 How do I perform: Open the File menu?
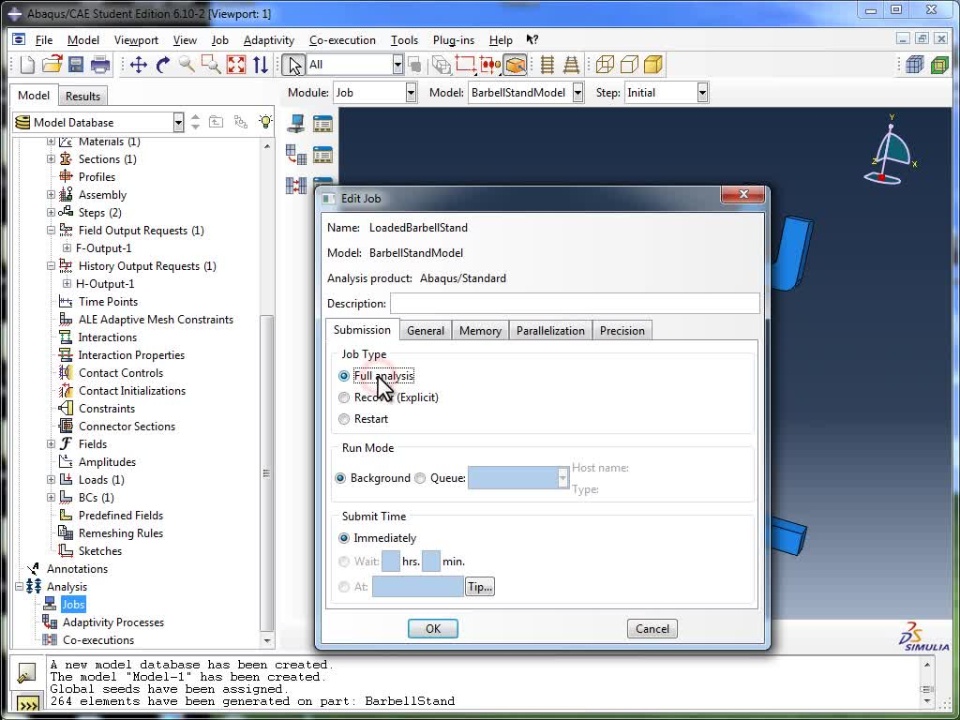(x=43, y=40)
